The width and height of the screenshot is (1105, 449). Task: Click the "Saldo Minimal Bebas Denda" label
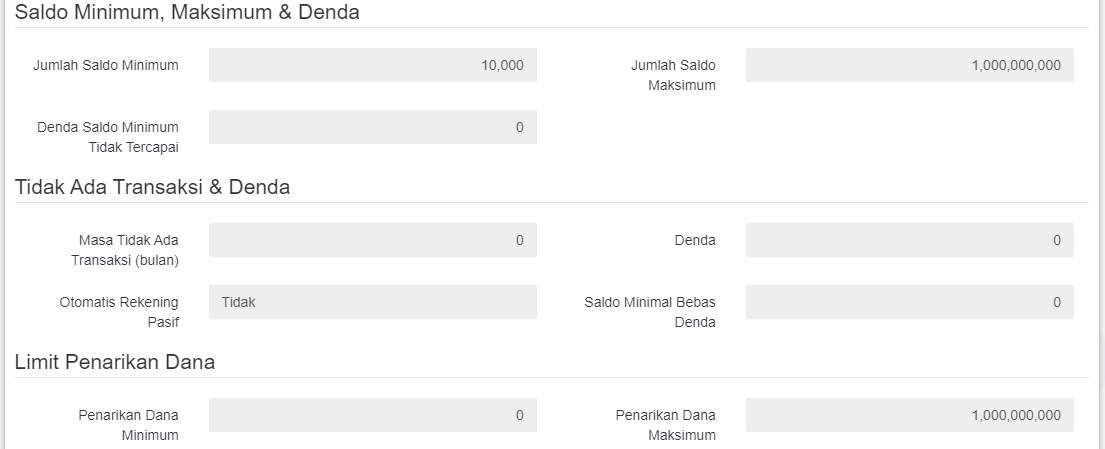click(x=650, y=312)
